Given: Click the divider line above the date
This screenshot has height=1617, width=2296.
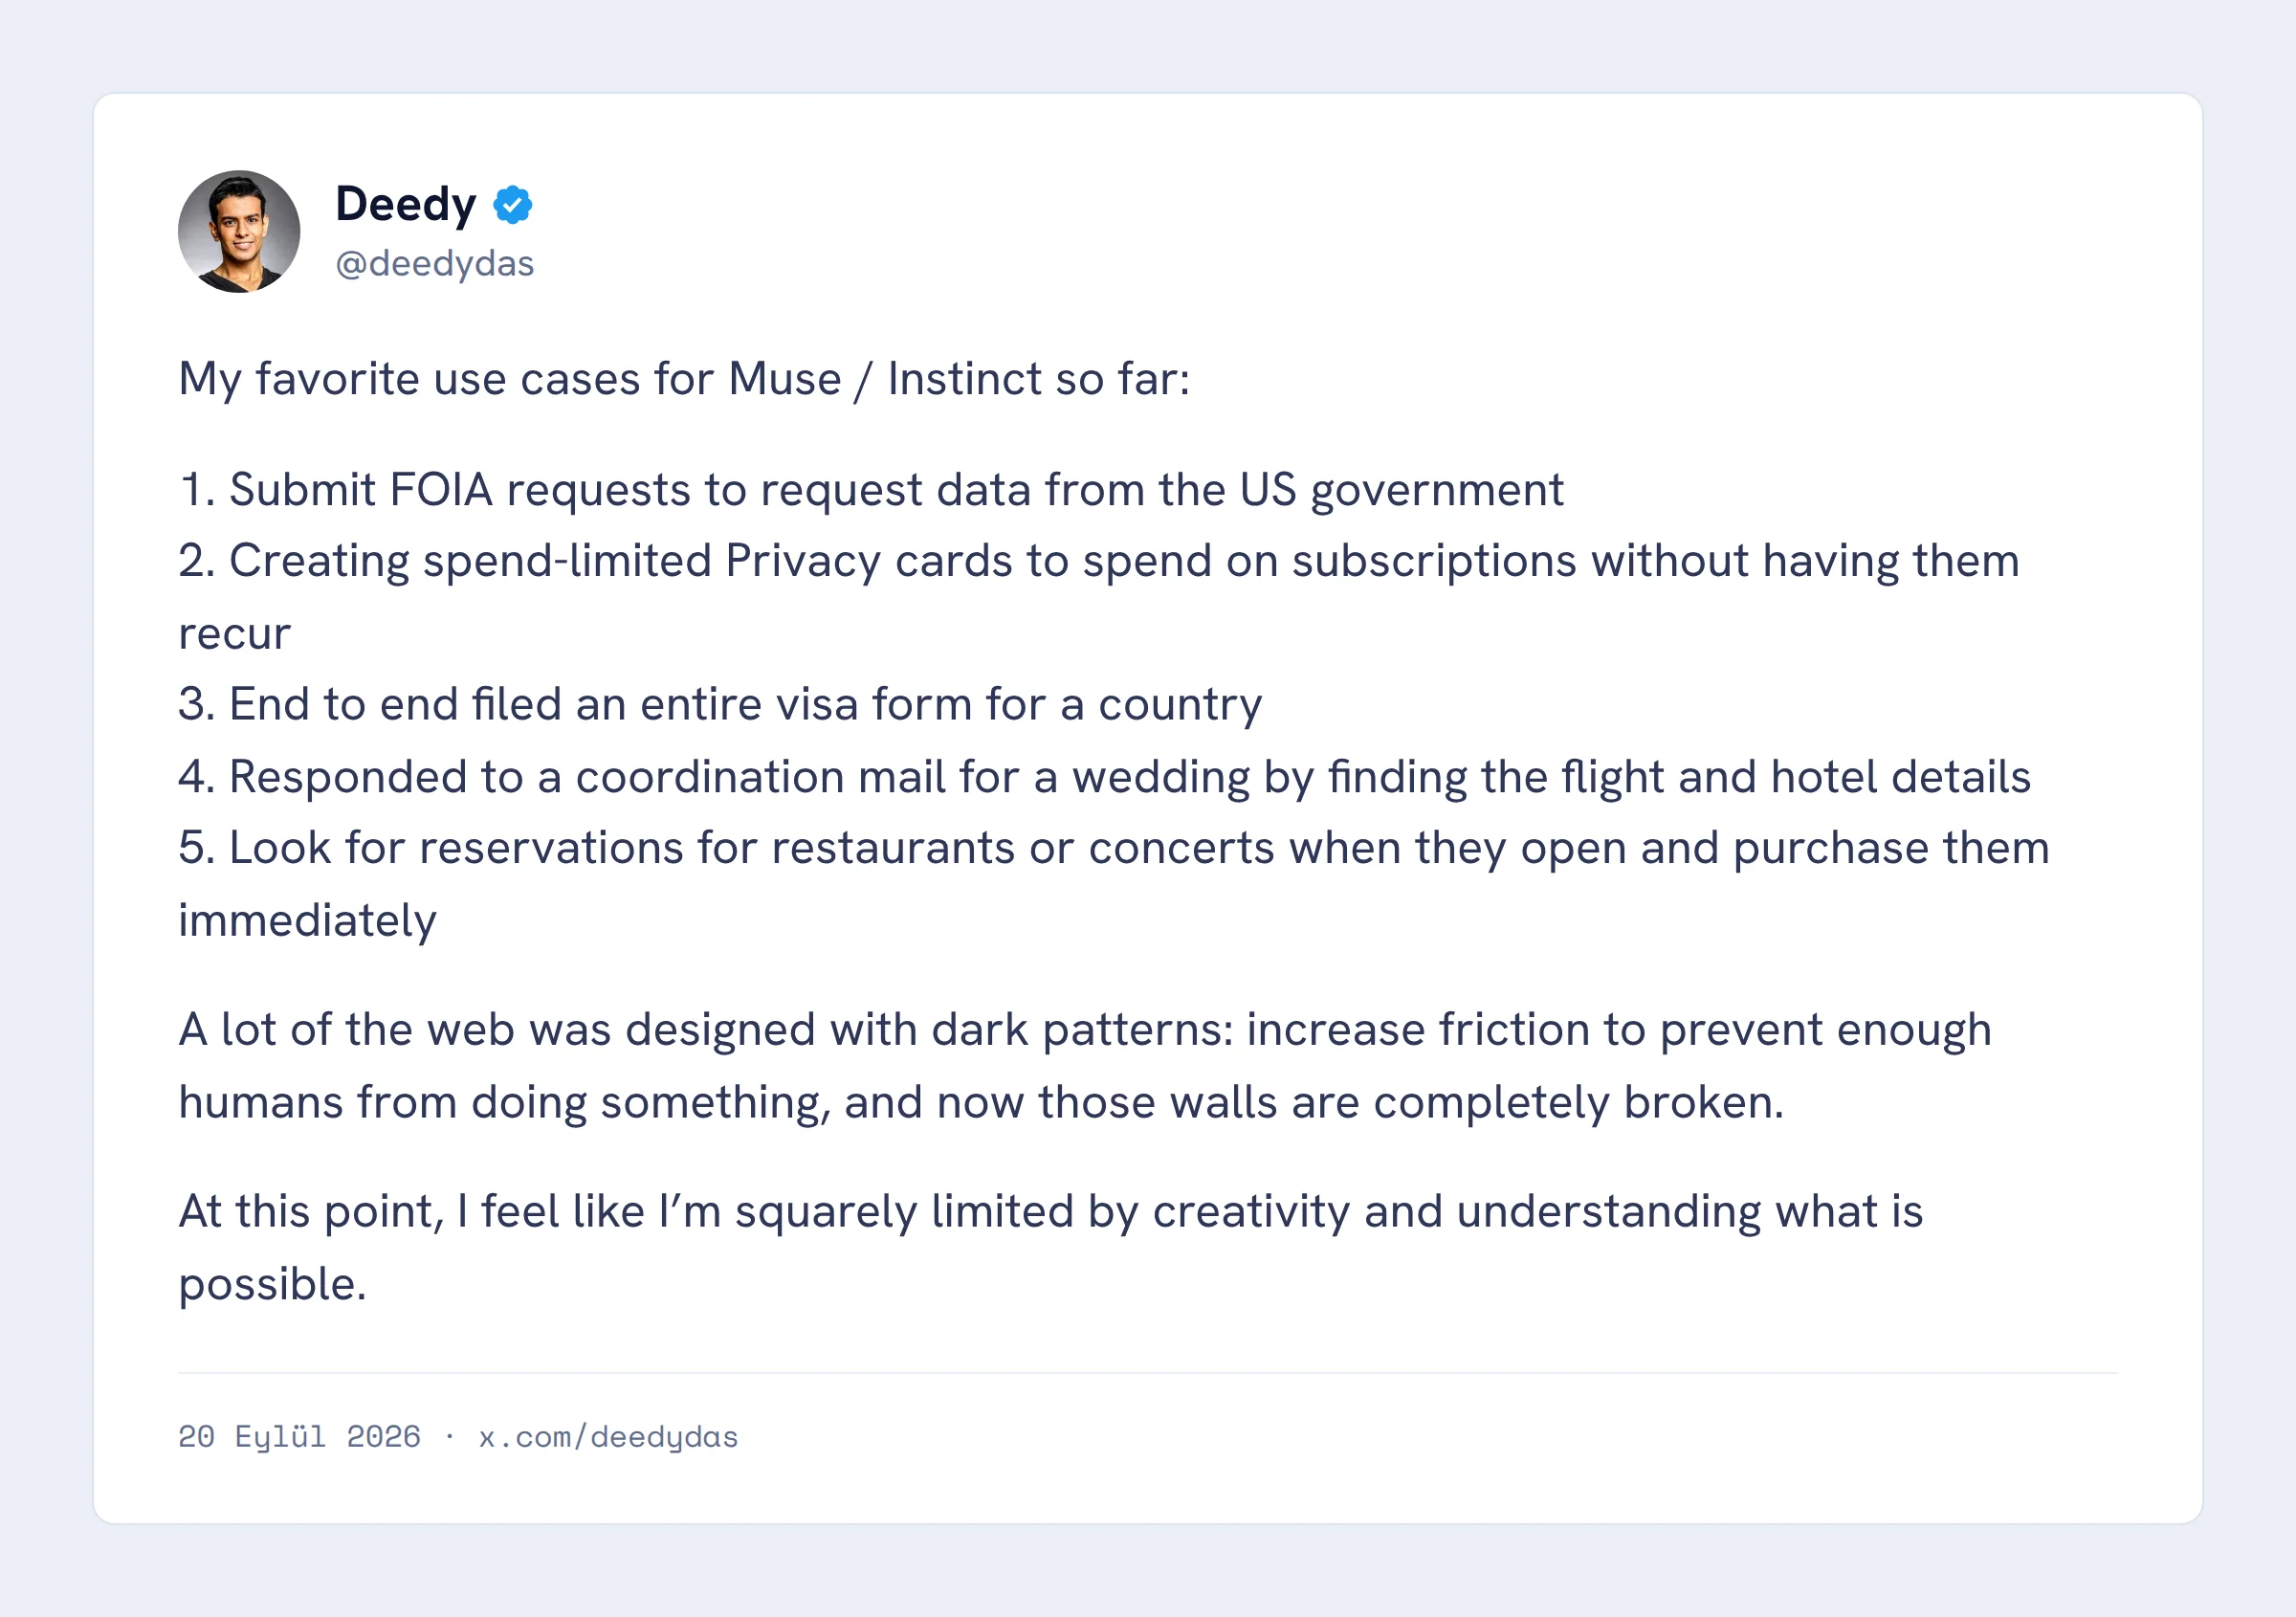Looking at the screenshot, I should [x=1148, y=1373].
